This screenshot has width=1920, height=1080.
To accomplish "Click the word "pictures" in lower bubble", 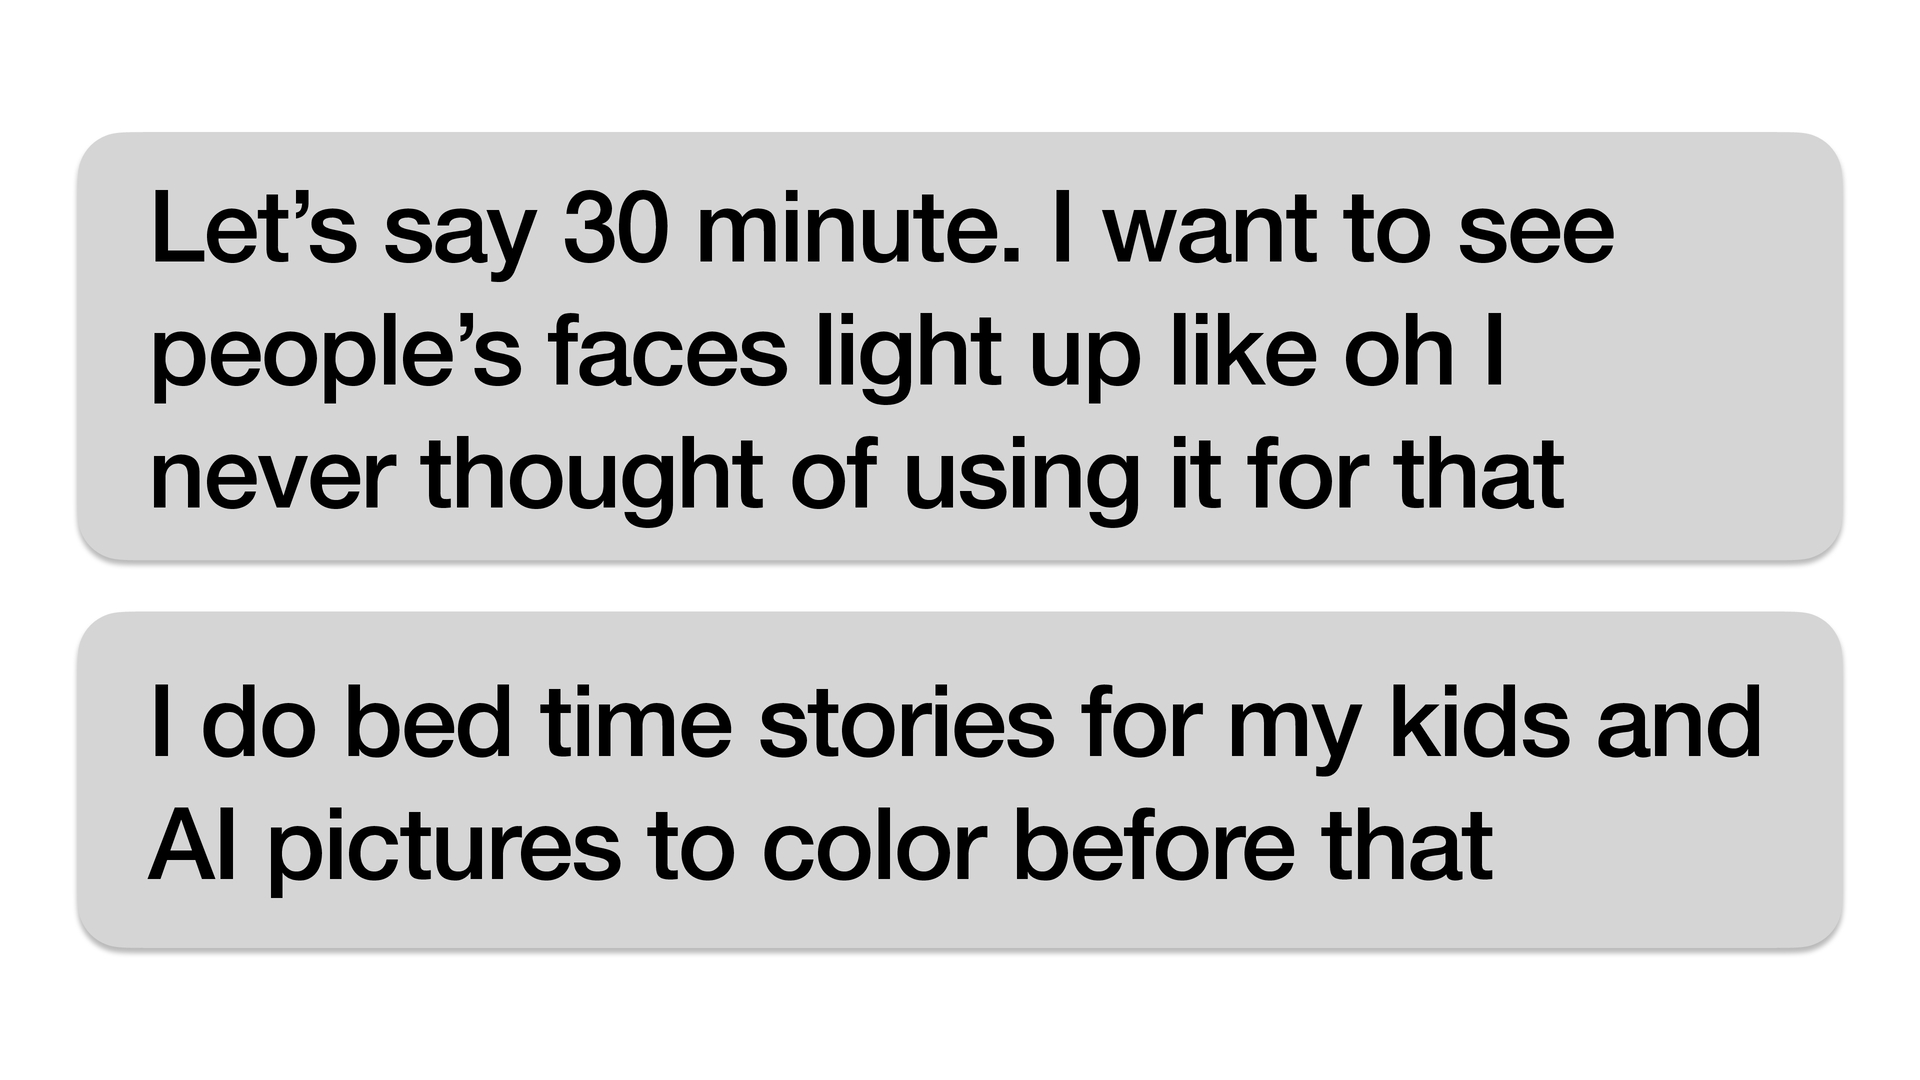I will tap(444, 850).
